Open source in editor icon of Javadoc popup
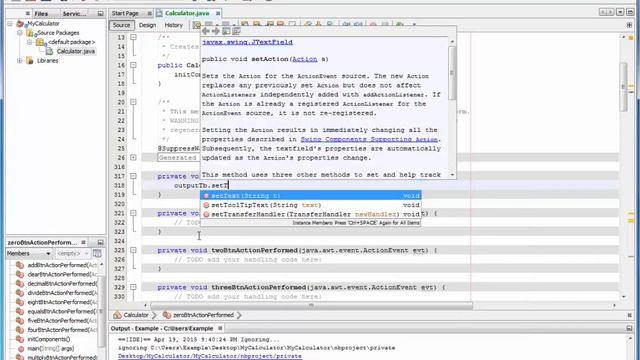 [236, 31]
